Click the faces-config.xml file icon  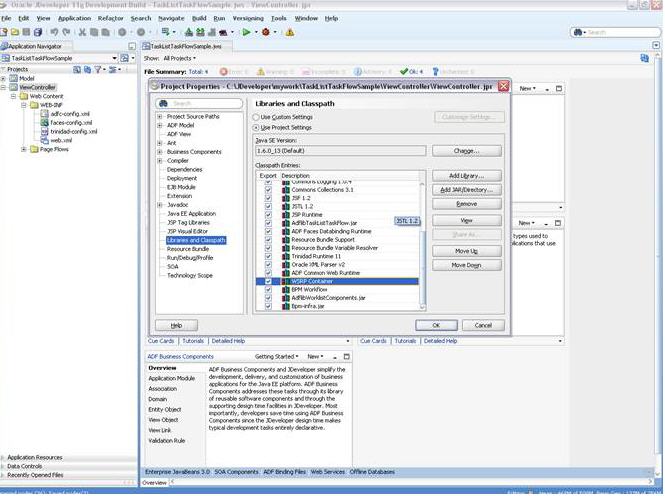[44, 123]
